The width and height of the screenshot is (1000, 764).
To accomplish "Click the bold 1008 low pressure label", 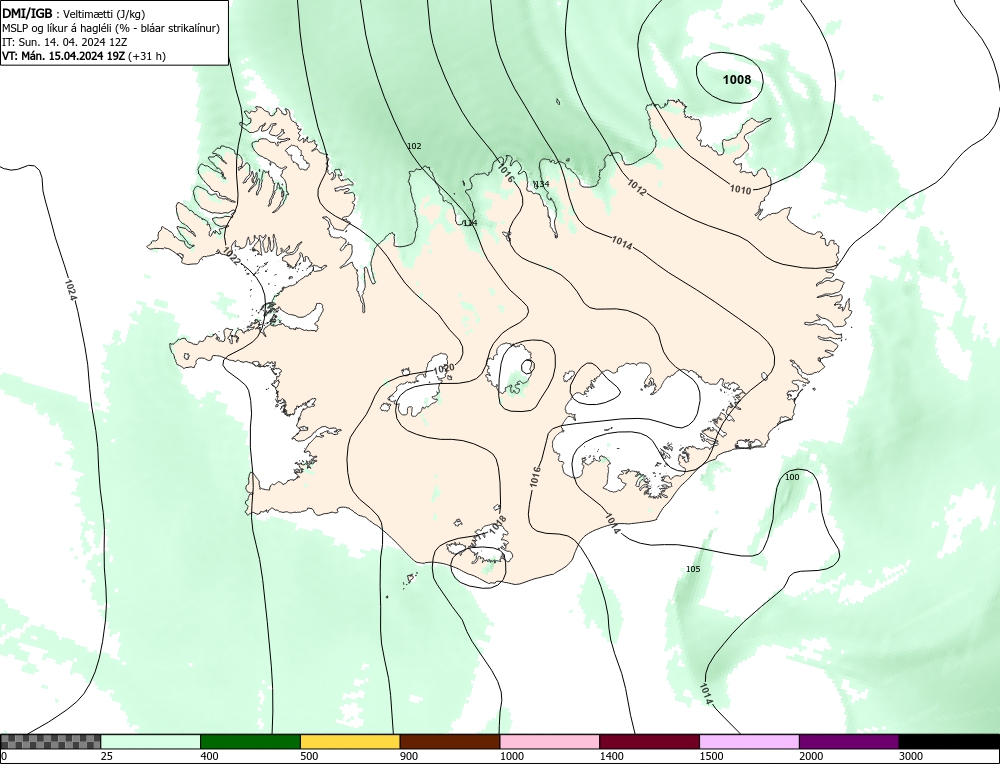I will pyautogui.click(x=737, y=80).
